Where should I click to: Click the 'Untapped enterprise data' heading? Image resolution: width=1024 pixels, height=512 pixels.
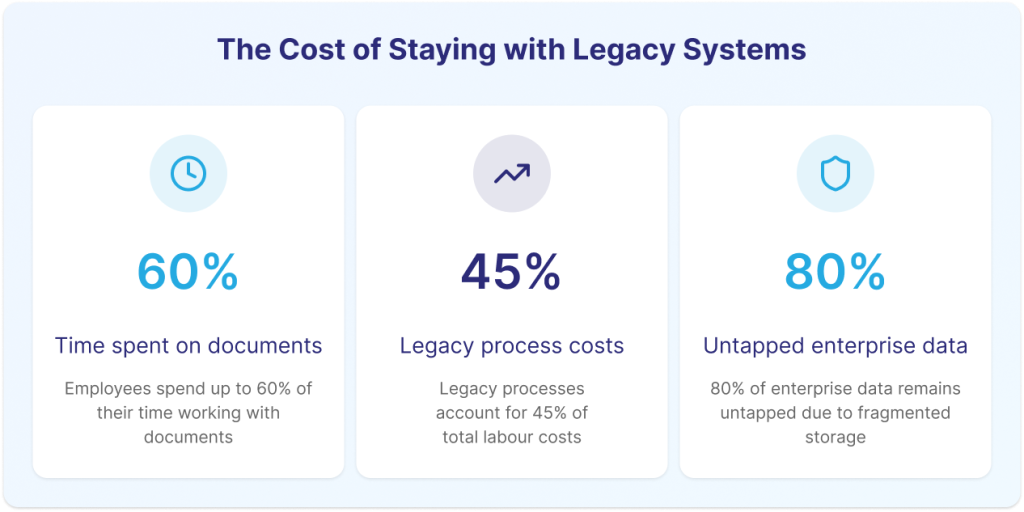[x=835, y=346]
